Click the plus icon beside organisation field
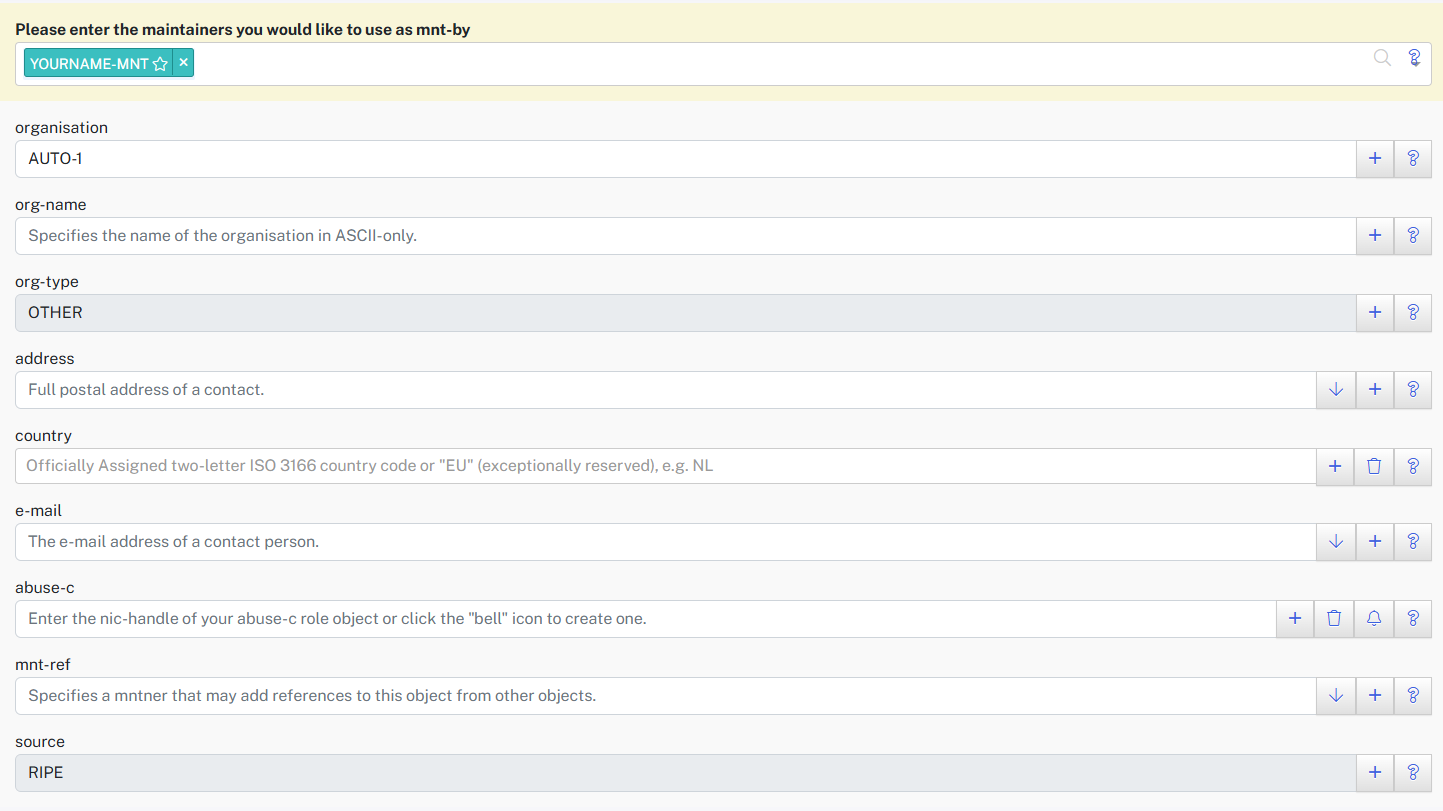 (x=1375, y=159)
